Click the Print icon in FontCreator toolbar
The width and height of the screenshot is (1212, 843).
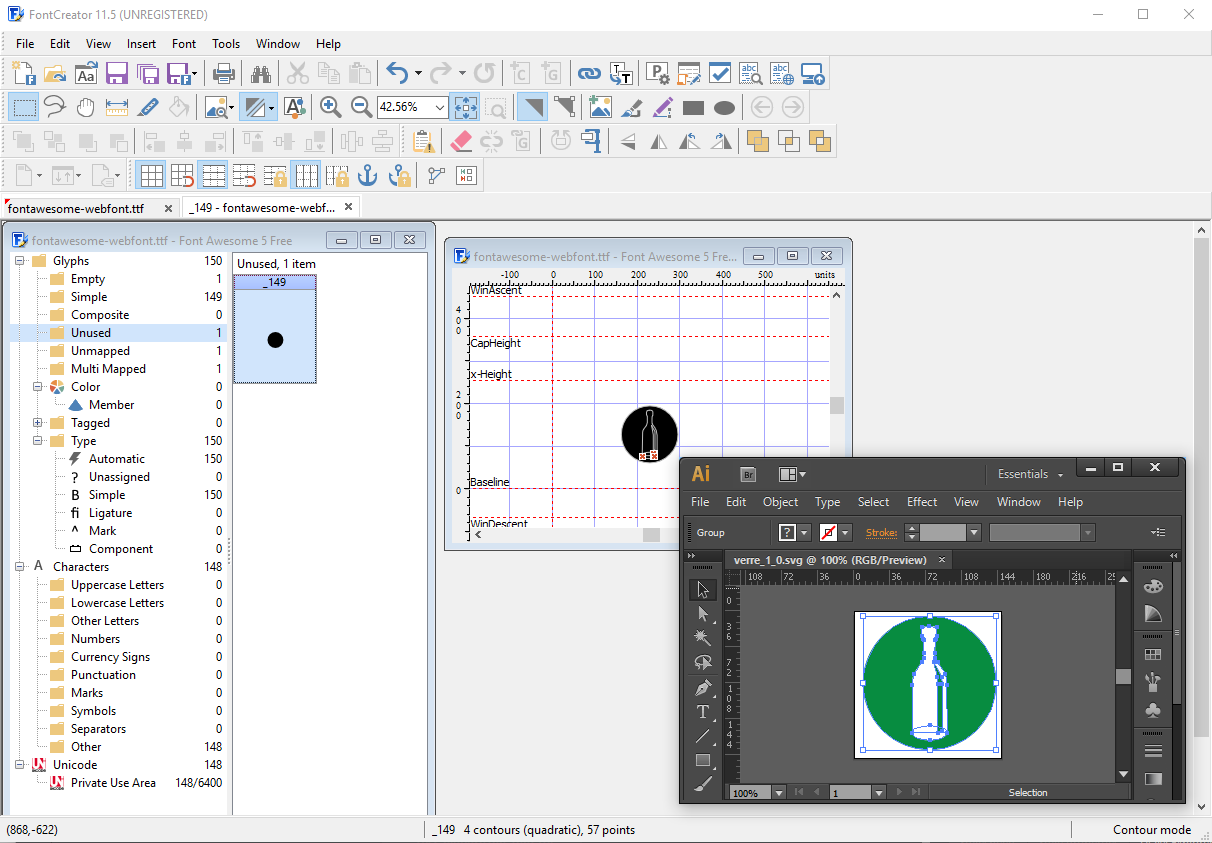click(x=224, y=73)
